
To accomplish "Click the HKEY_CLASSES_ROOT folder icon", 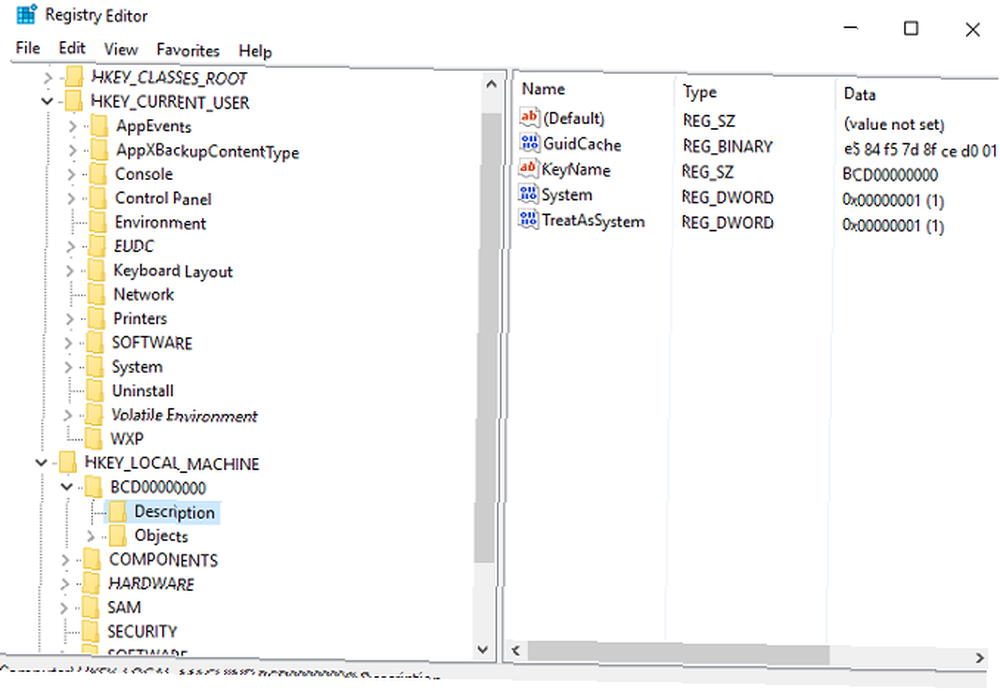I will (74, 77).
